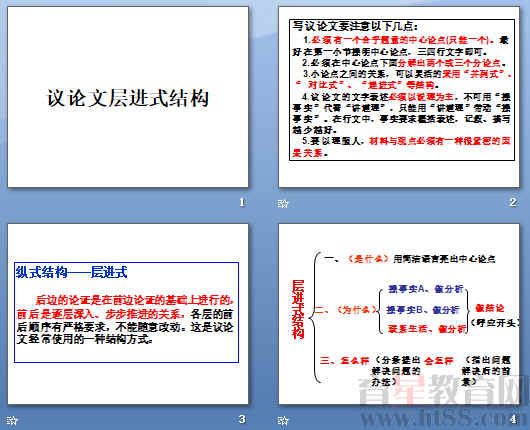Screen dimensions: 530x430
Task: Click the text 摆事实A、做分析 in slide 4
Action: pos(426,289)
